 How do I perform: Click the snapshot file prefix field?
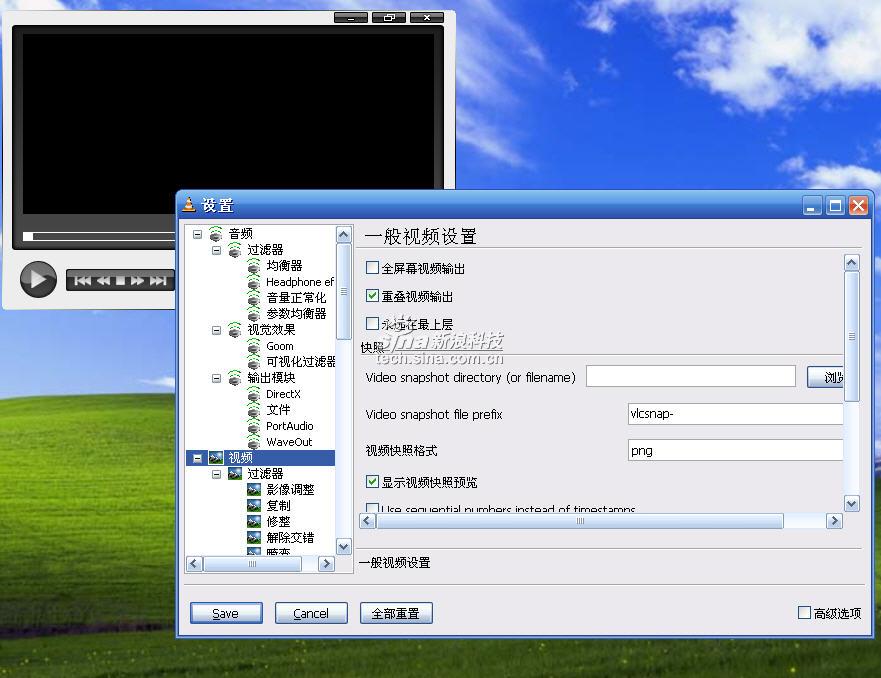[735, 414]
